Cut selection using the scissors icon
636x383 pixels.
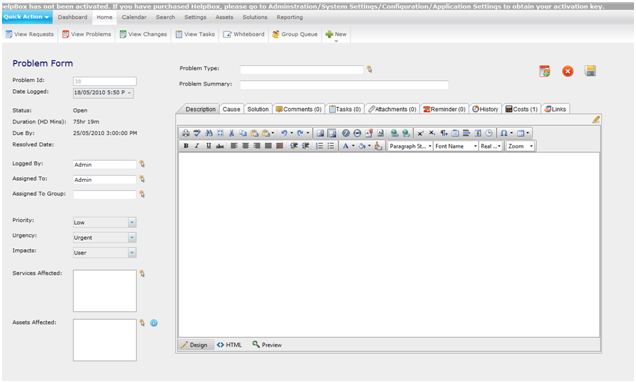pyautogui.click(x=232, y=133)
